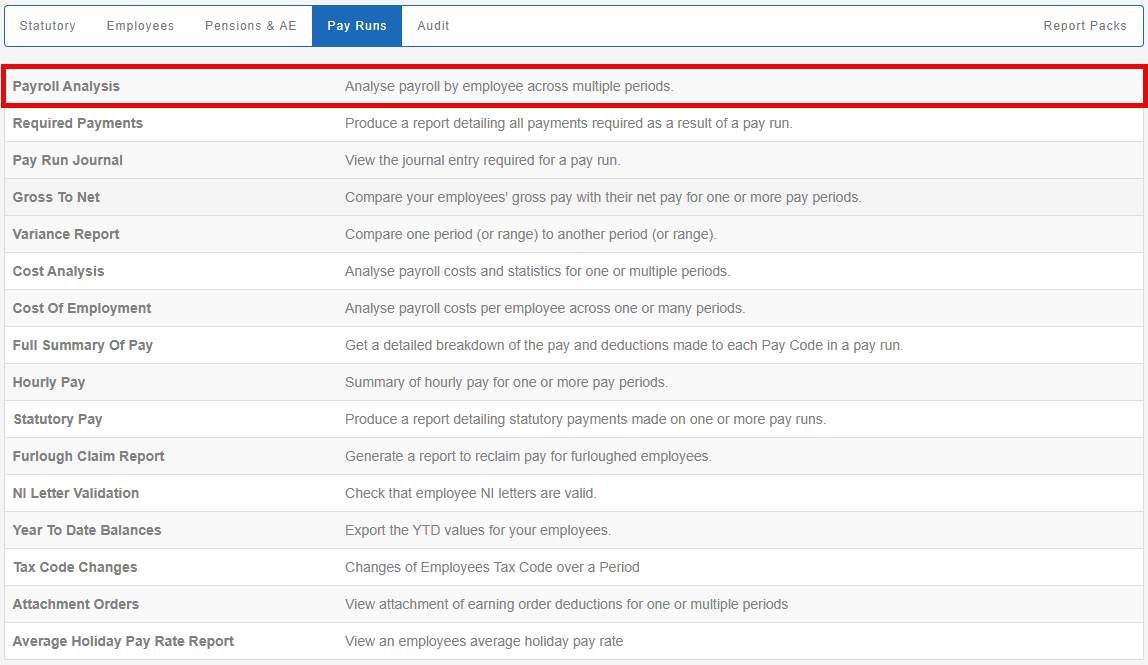Click 'Export the YTD values for your employees.'
The width and height of the screenshot is (1148, 665).
(478, 530)
